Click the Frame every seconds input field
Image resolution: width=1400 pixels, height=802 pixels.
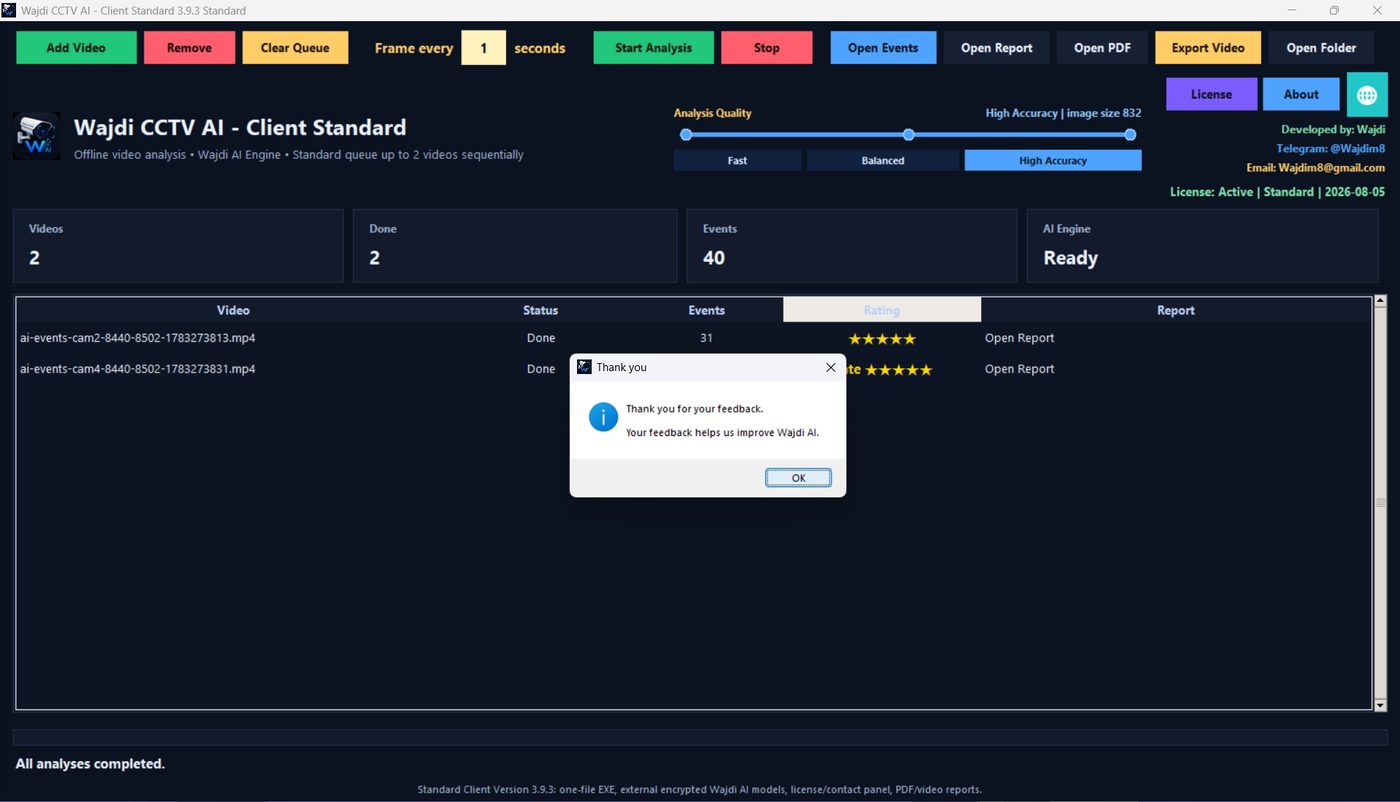pyautogui.click(x=483, y=48)
